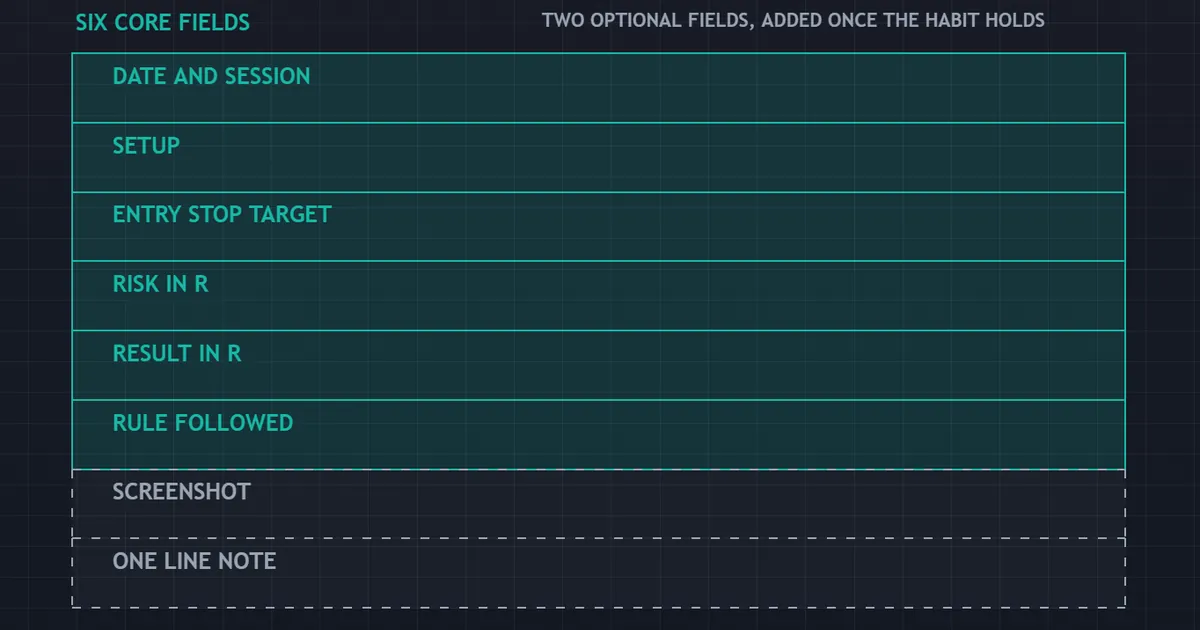This screenshot has width=1200, height=630.
Task: Click inside the RULE FOLLOWED row
Action: 598,434
